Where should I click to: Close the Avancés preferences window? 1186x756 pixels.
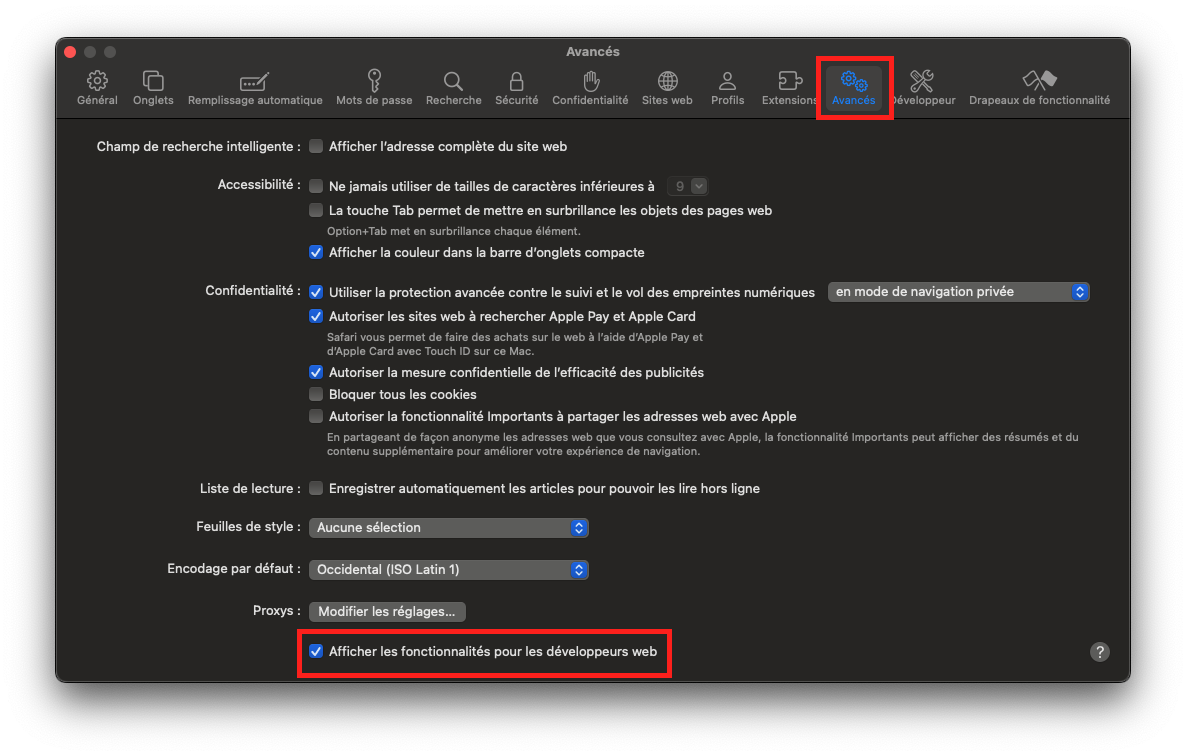[x=70, y=51]
